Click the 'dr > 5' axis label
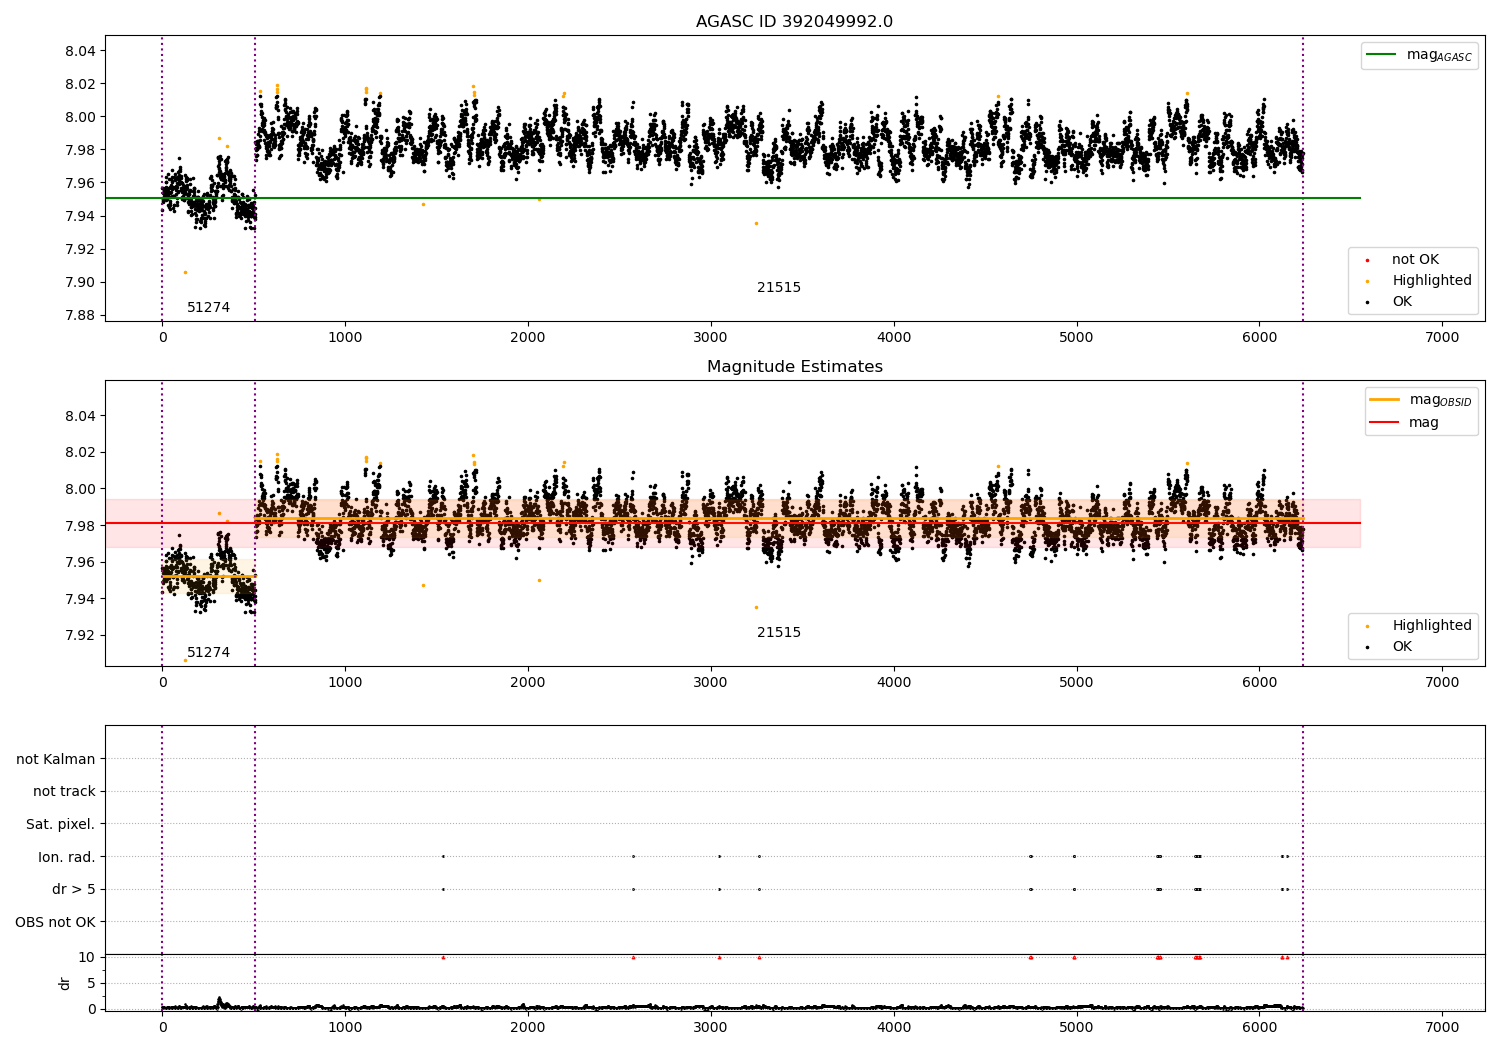The image size is (1500, 1050). tap(74, 889)
